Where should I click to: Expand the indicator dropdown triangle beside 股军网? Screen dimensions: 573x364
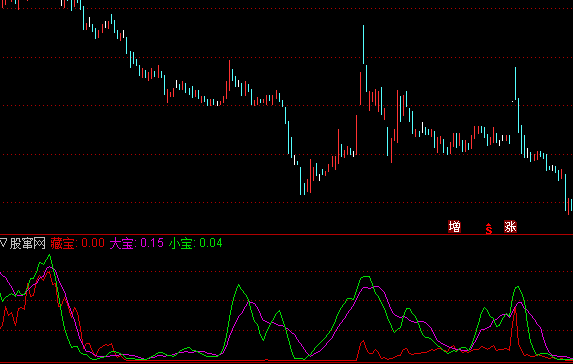(4, 243)
